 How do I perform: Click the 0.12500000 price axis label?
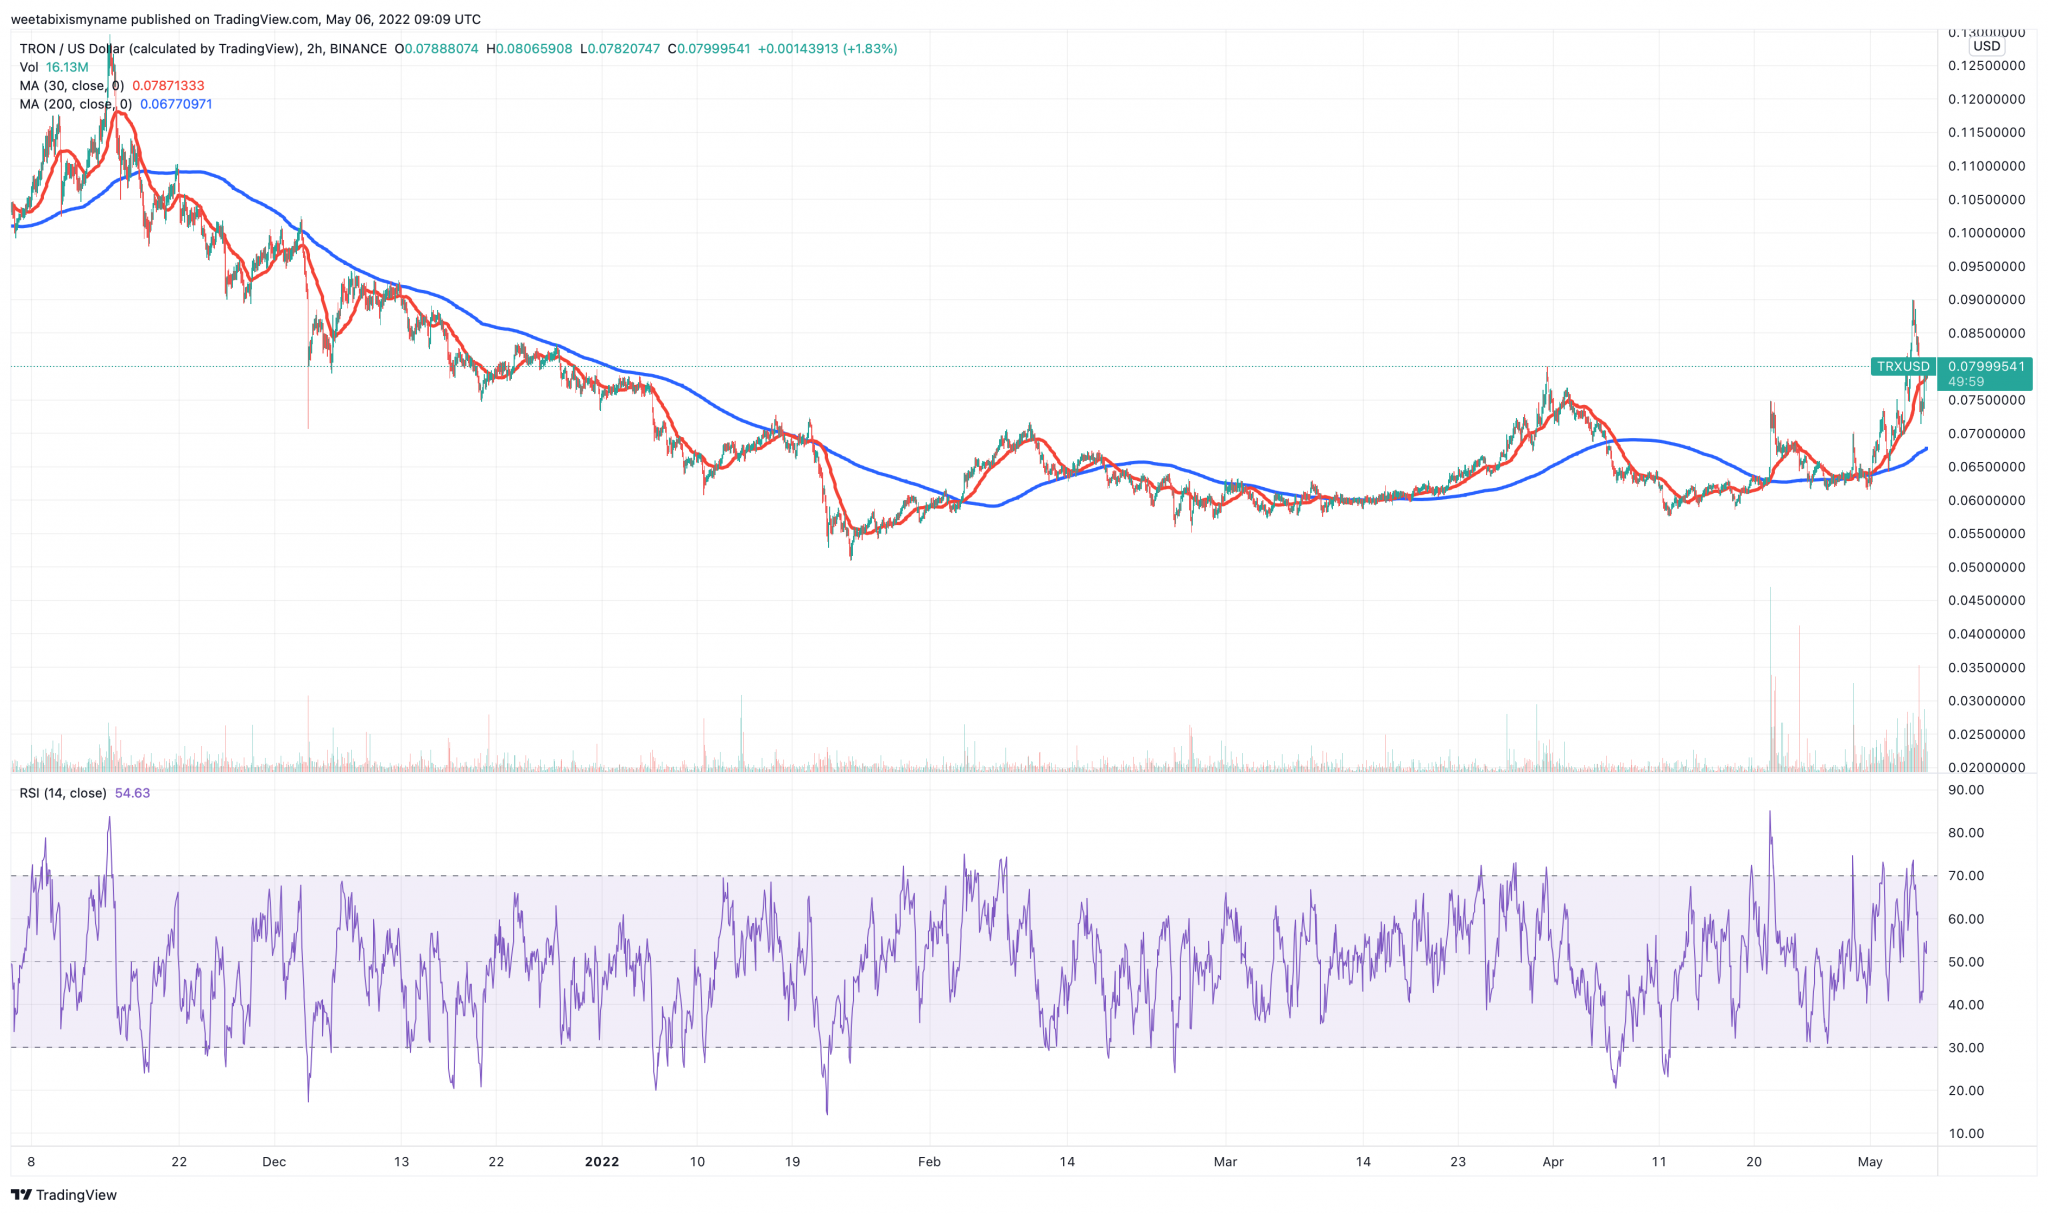pos(1986,66)
